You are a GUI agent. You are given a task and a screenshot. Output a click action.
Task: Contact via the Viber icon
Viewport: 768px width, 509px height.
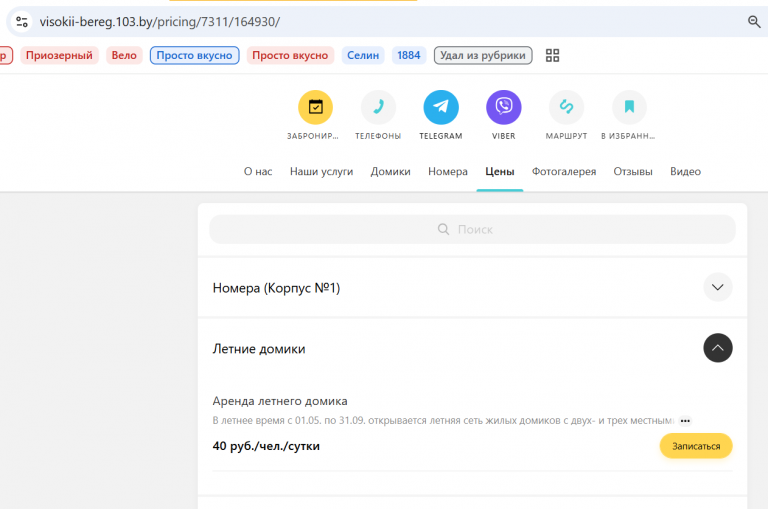click(504, 107)
